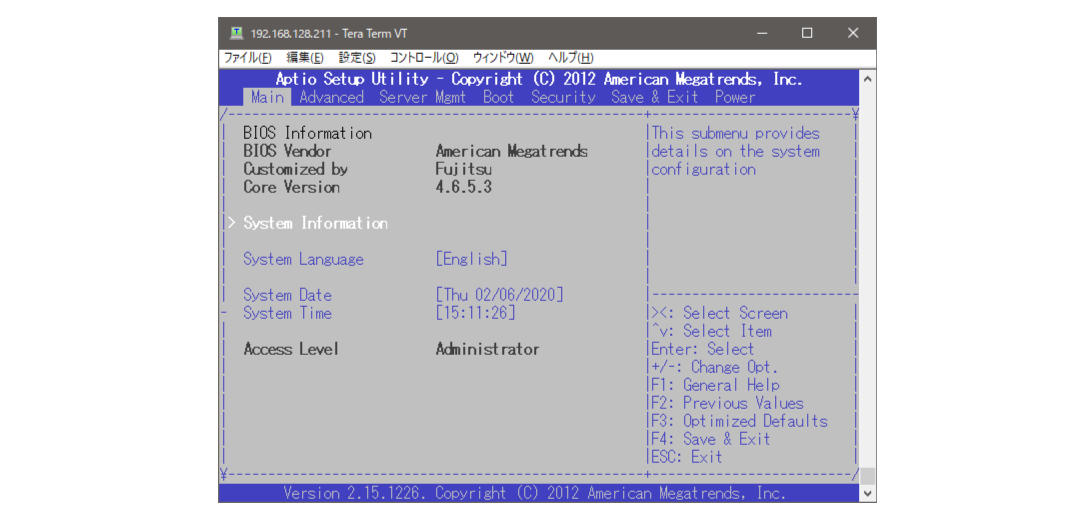
Task: Click the Access Level label
Action: 291,349
